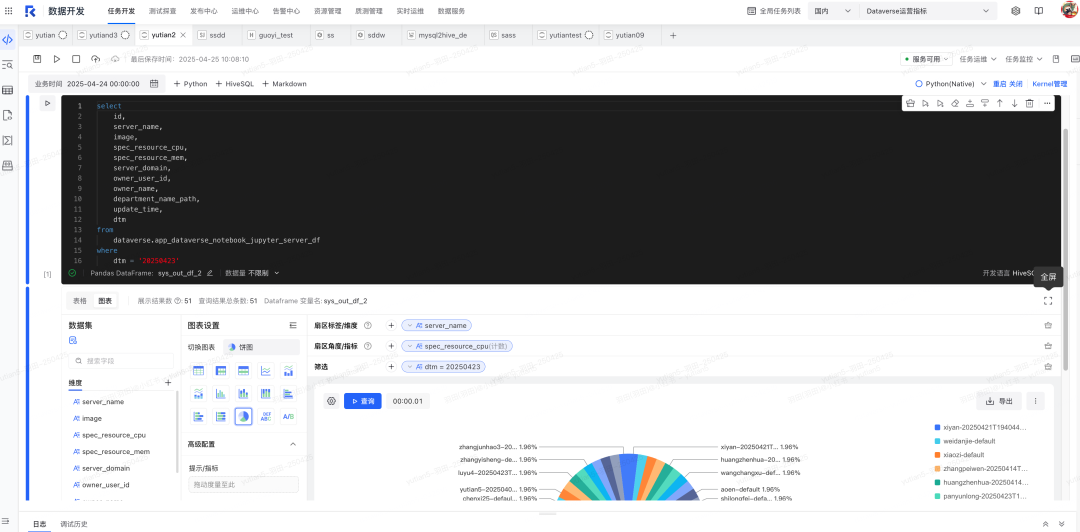1080x532 pixels.
Task: Click the 重启 kernel link
Action: (999, 83)
